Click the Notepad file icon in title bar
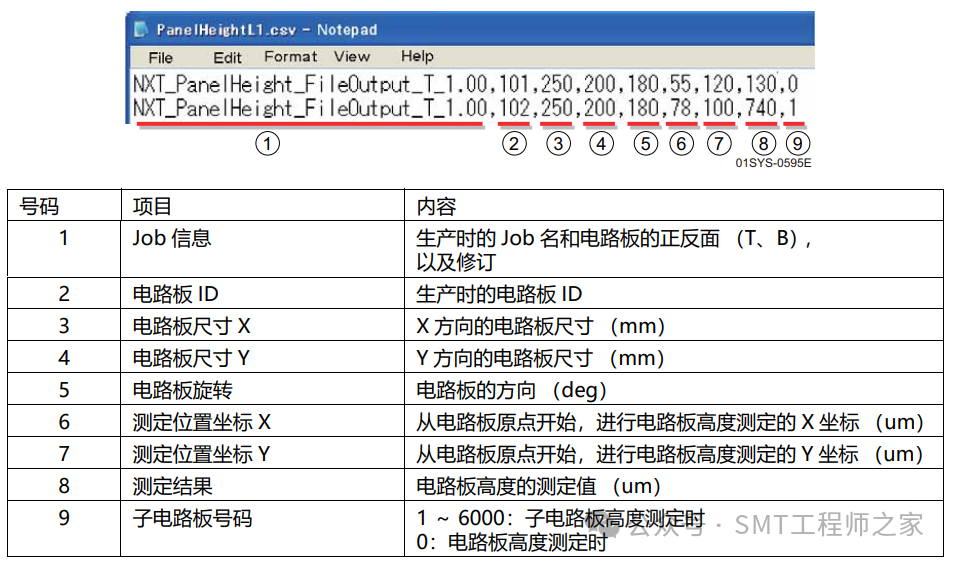 pos(141,29)
